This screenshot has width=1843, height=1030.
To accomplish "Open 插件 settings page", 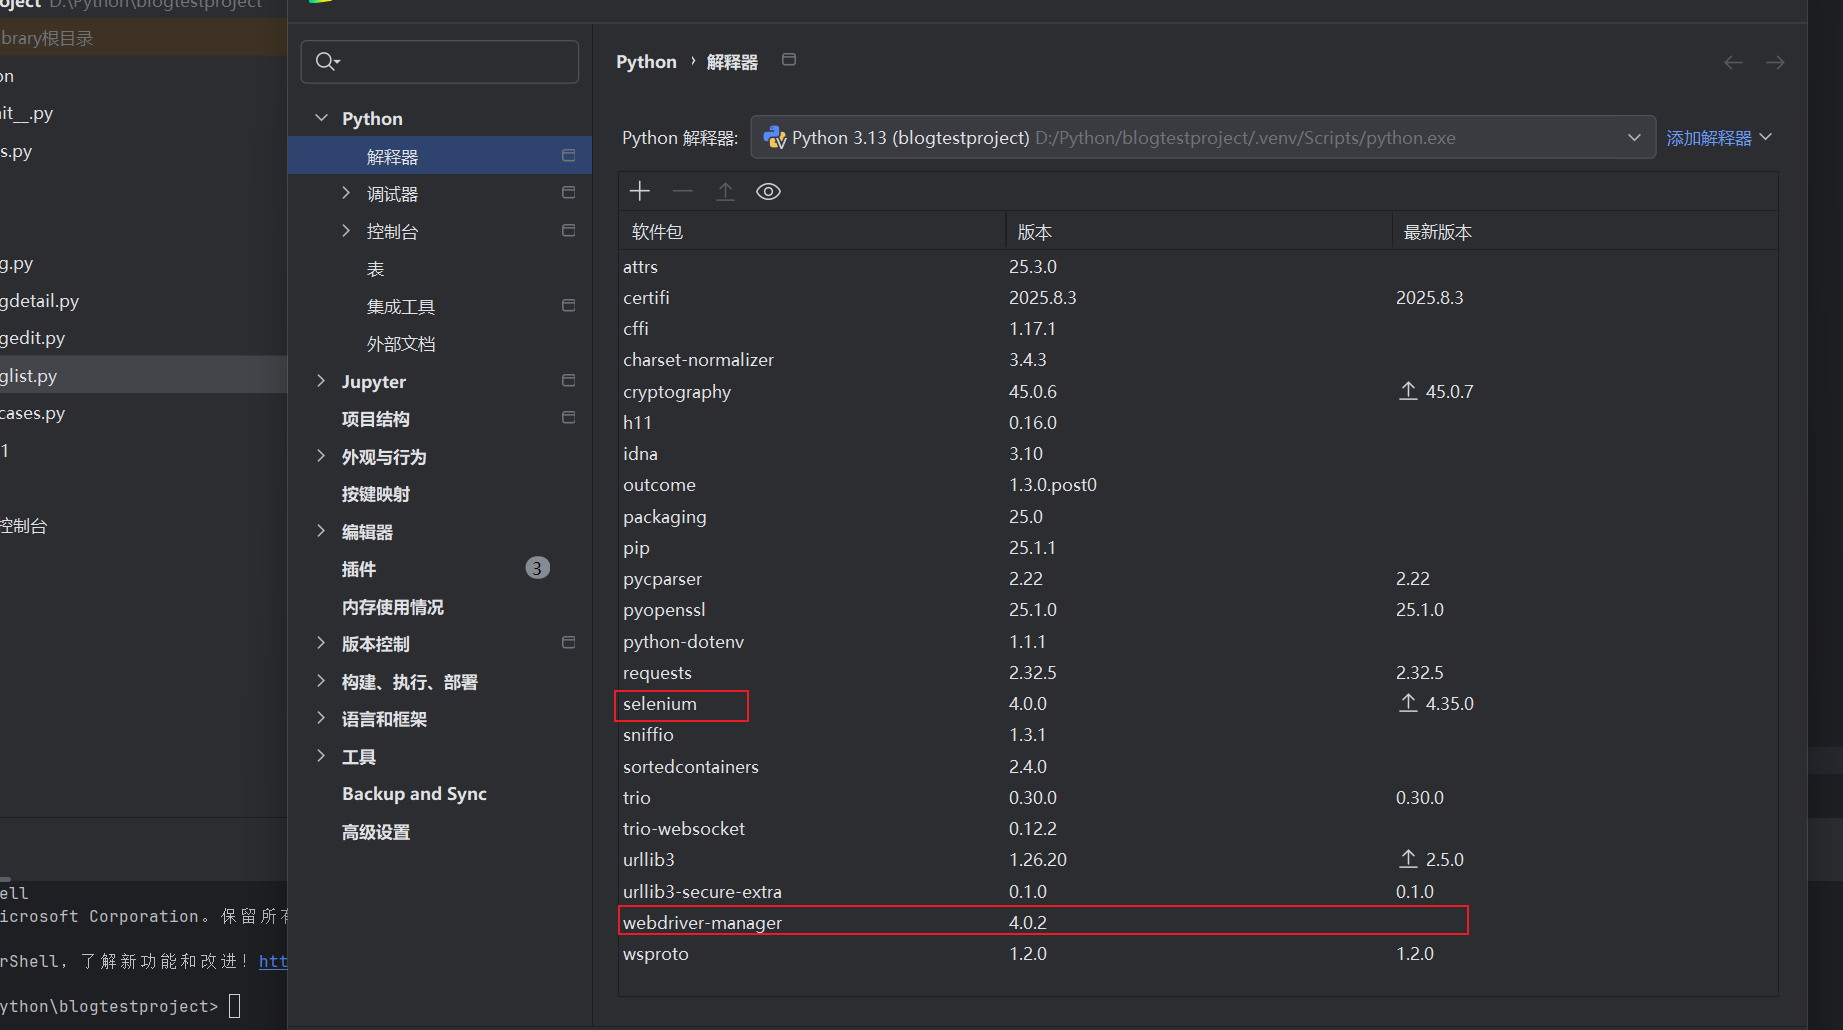I will pyautogui.click(x=359, y=569).
